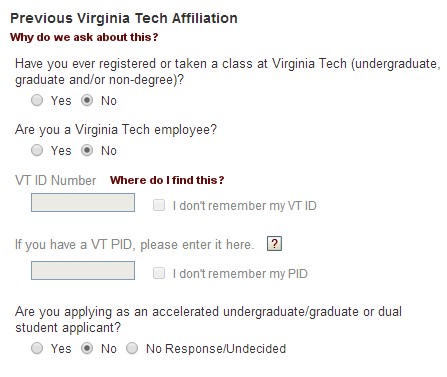447x377 pixels.
Task: Open 'Why do we ask about this?' link
Action: click(84, 37)
